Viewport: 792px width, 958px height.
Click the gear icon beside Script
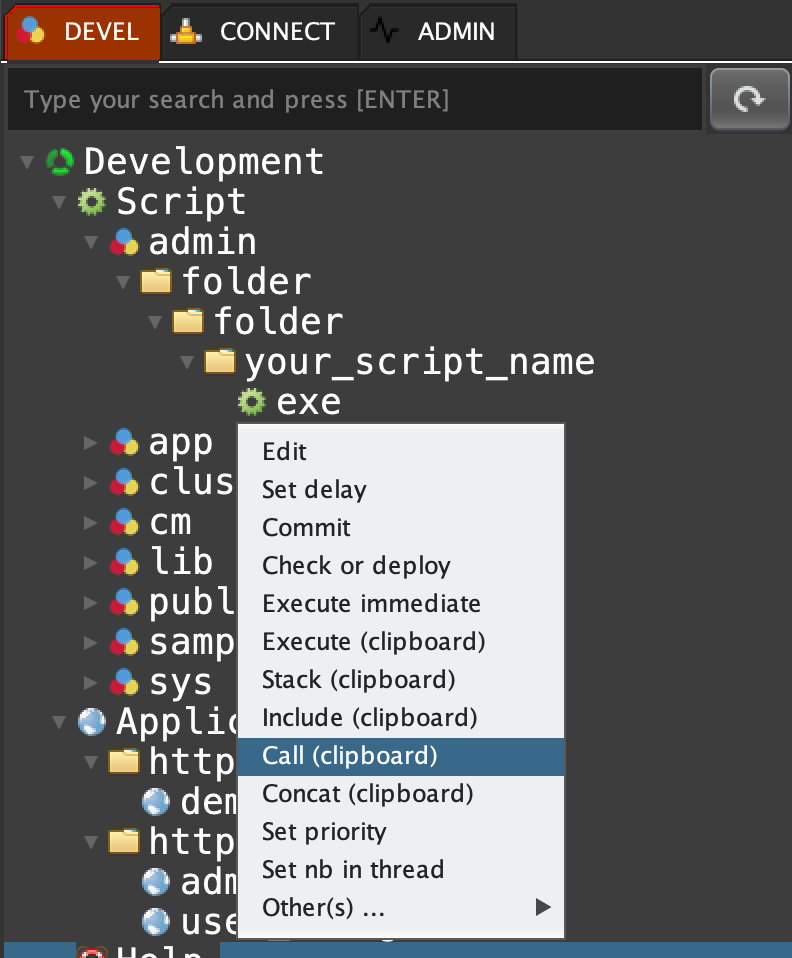(x=92, y=202)
